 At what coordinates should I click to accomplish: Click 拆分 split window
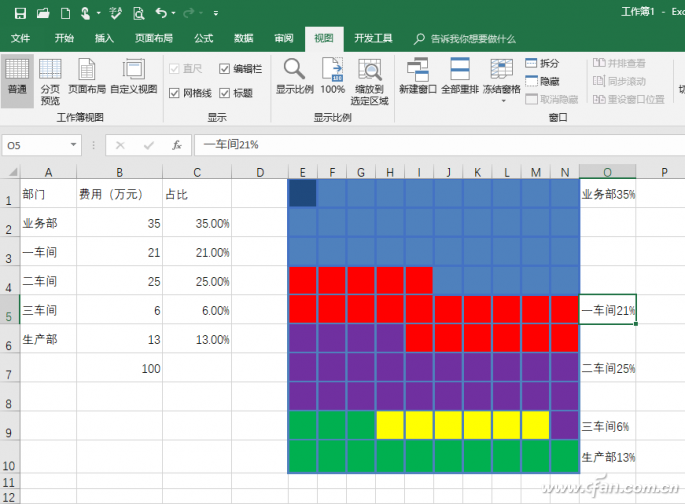tap(542, 63)
